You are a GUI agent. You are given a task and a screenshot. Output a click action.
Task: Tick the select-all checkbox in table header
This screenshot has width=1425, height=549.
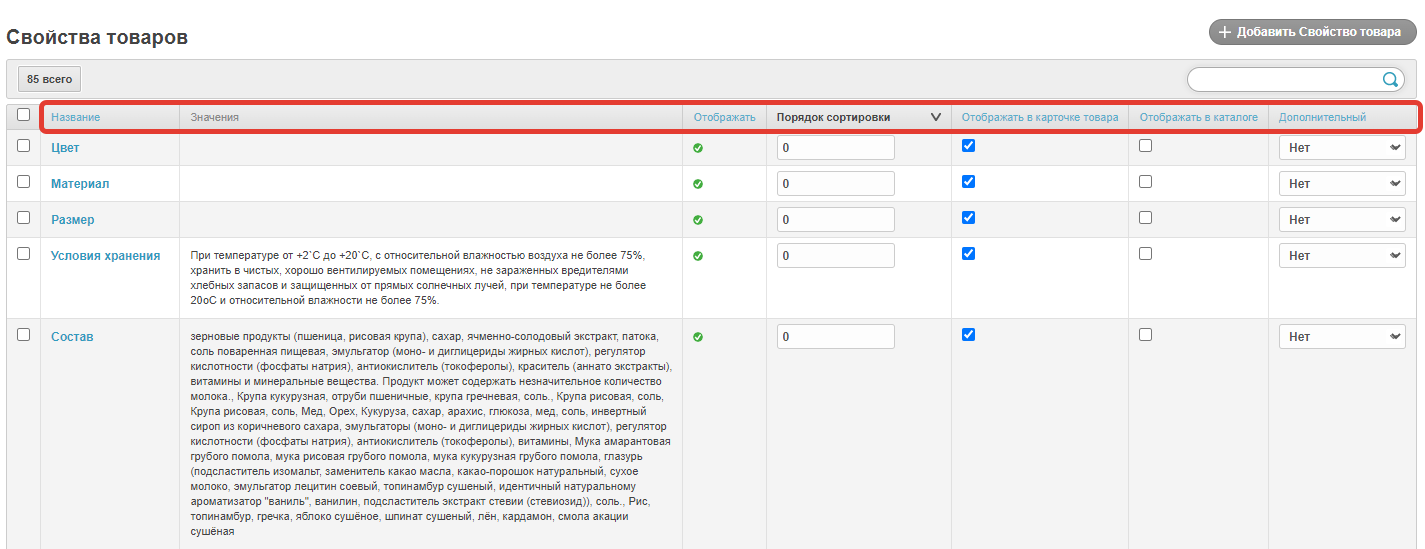tap(24, 115)
